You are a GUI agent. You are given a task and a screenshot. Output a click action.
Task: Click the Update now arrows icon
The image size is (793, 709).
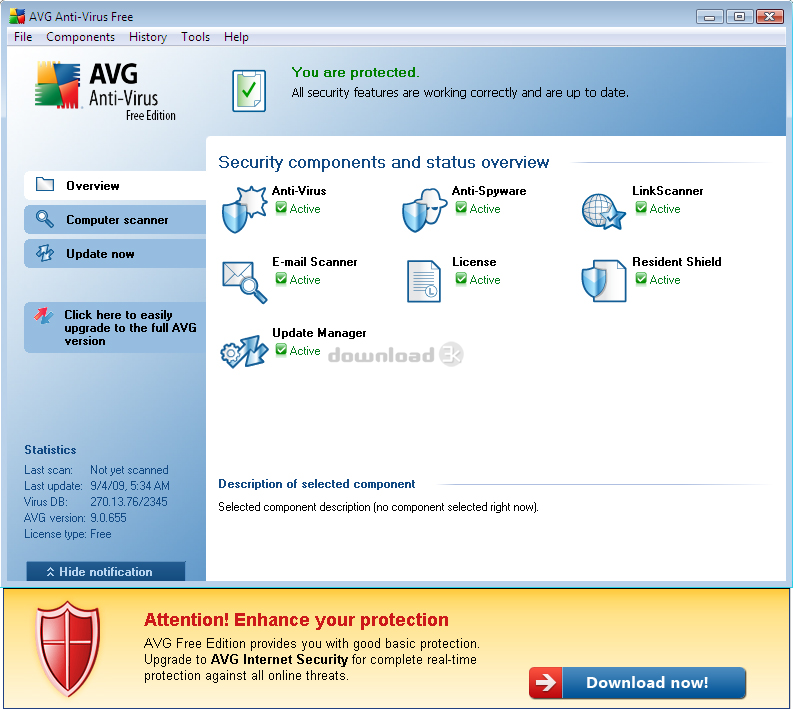point(45,253)
